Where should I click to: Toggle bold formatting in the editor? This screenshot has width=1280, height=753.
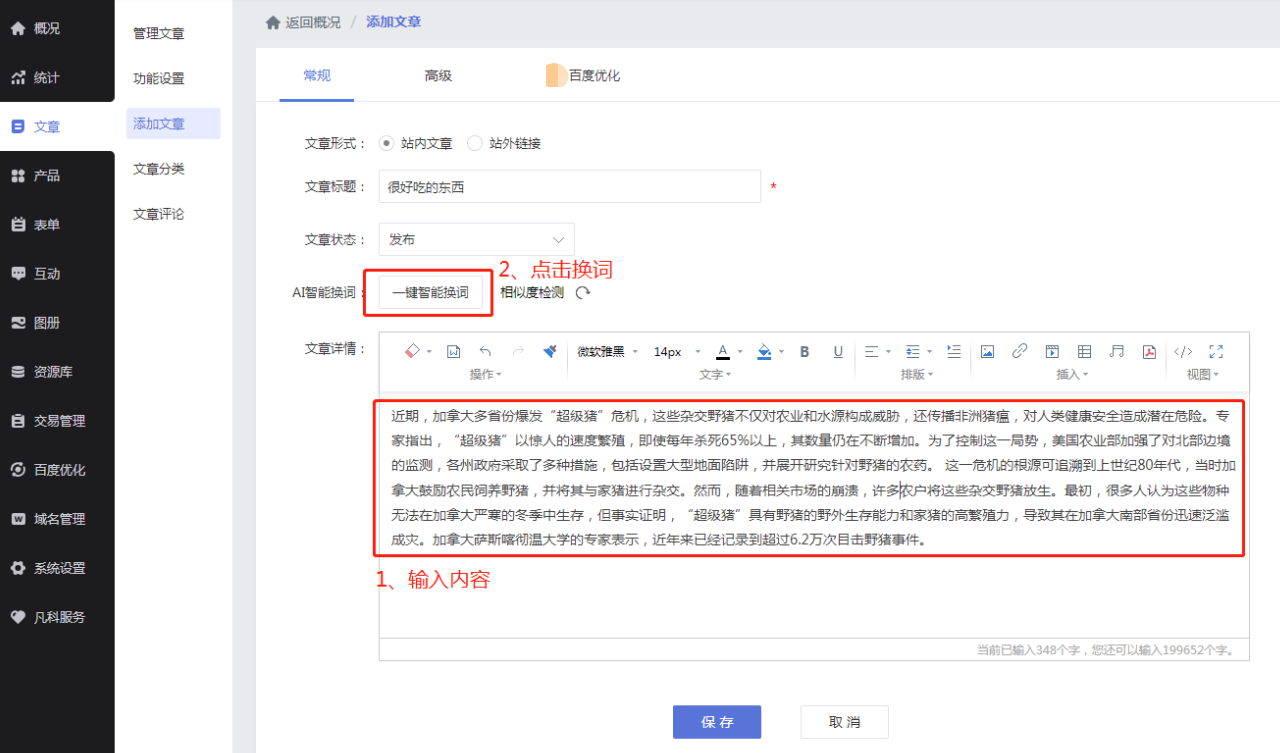[x=805, y=351]
